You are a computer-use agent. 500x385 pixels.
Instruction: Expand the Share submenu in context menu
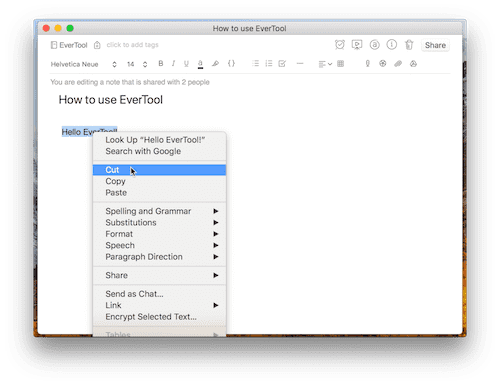click(159, 275)
